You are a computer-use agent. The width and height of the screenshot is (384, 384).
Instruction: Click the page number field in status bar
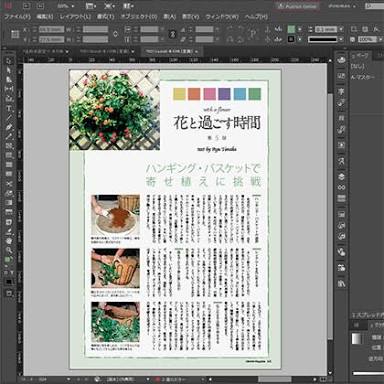[43, 379]
